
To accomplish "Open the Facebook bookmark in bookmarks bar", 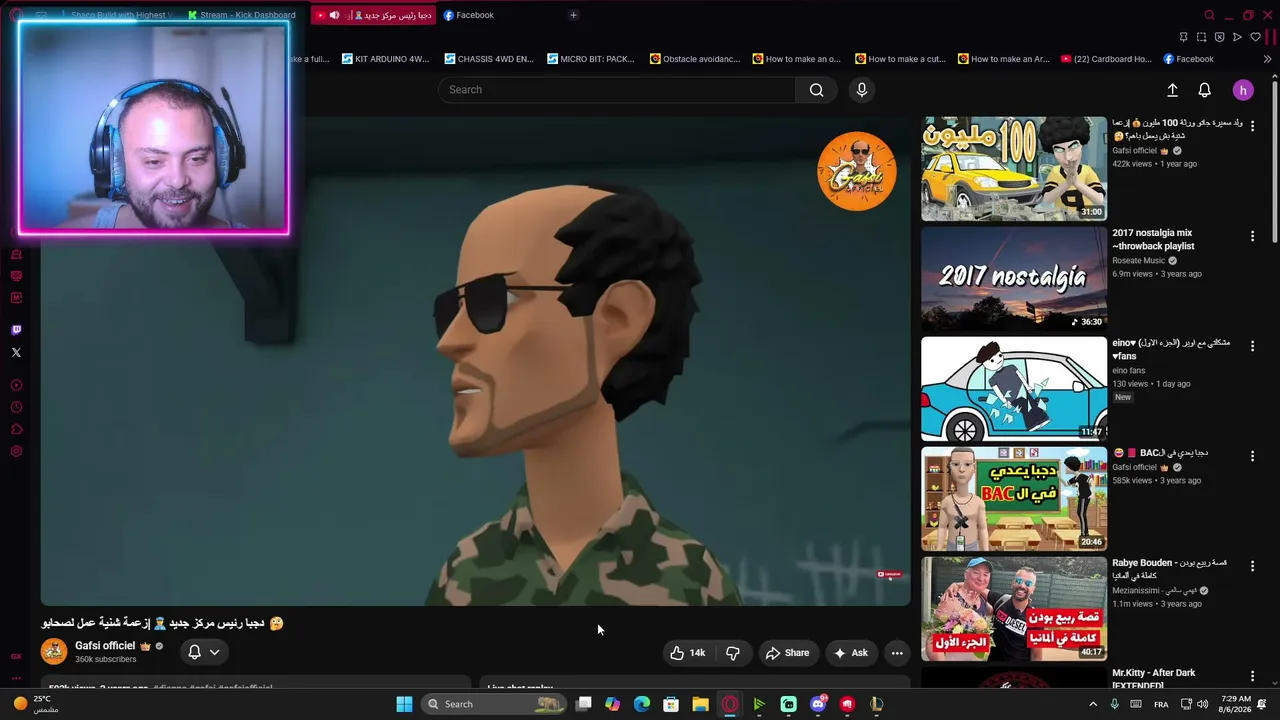I will (1188, 59).
